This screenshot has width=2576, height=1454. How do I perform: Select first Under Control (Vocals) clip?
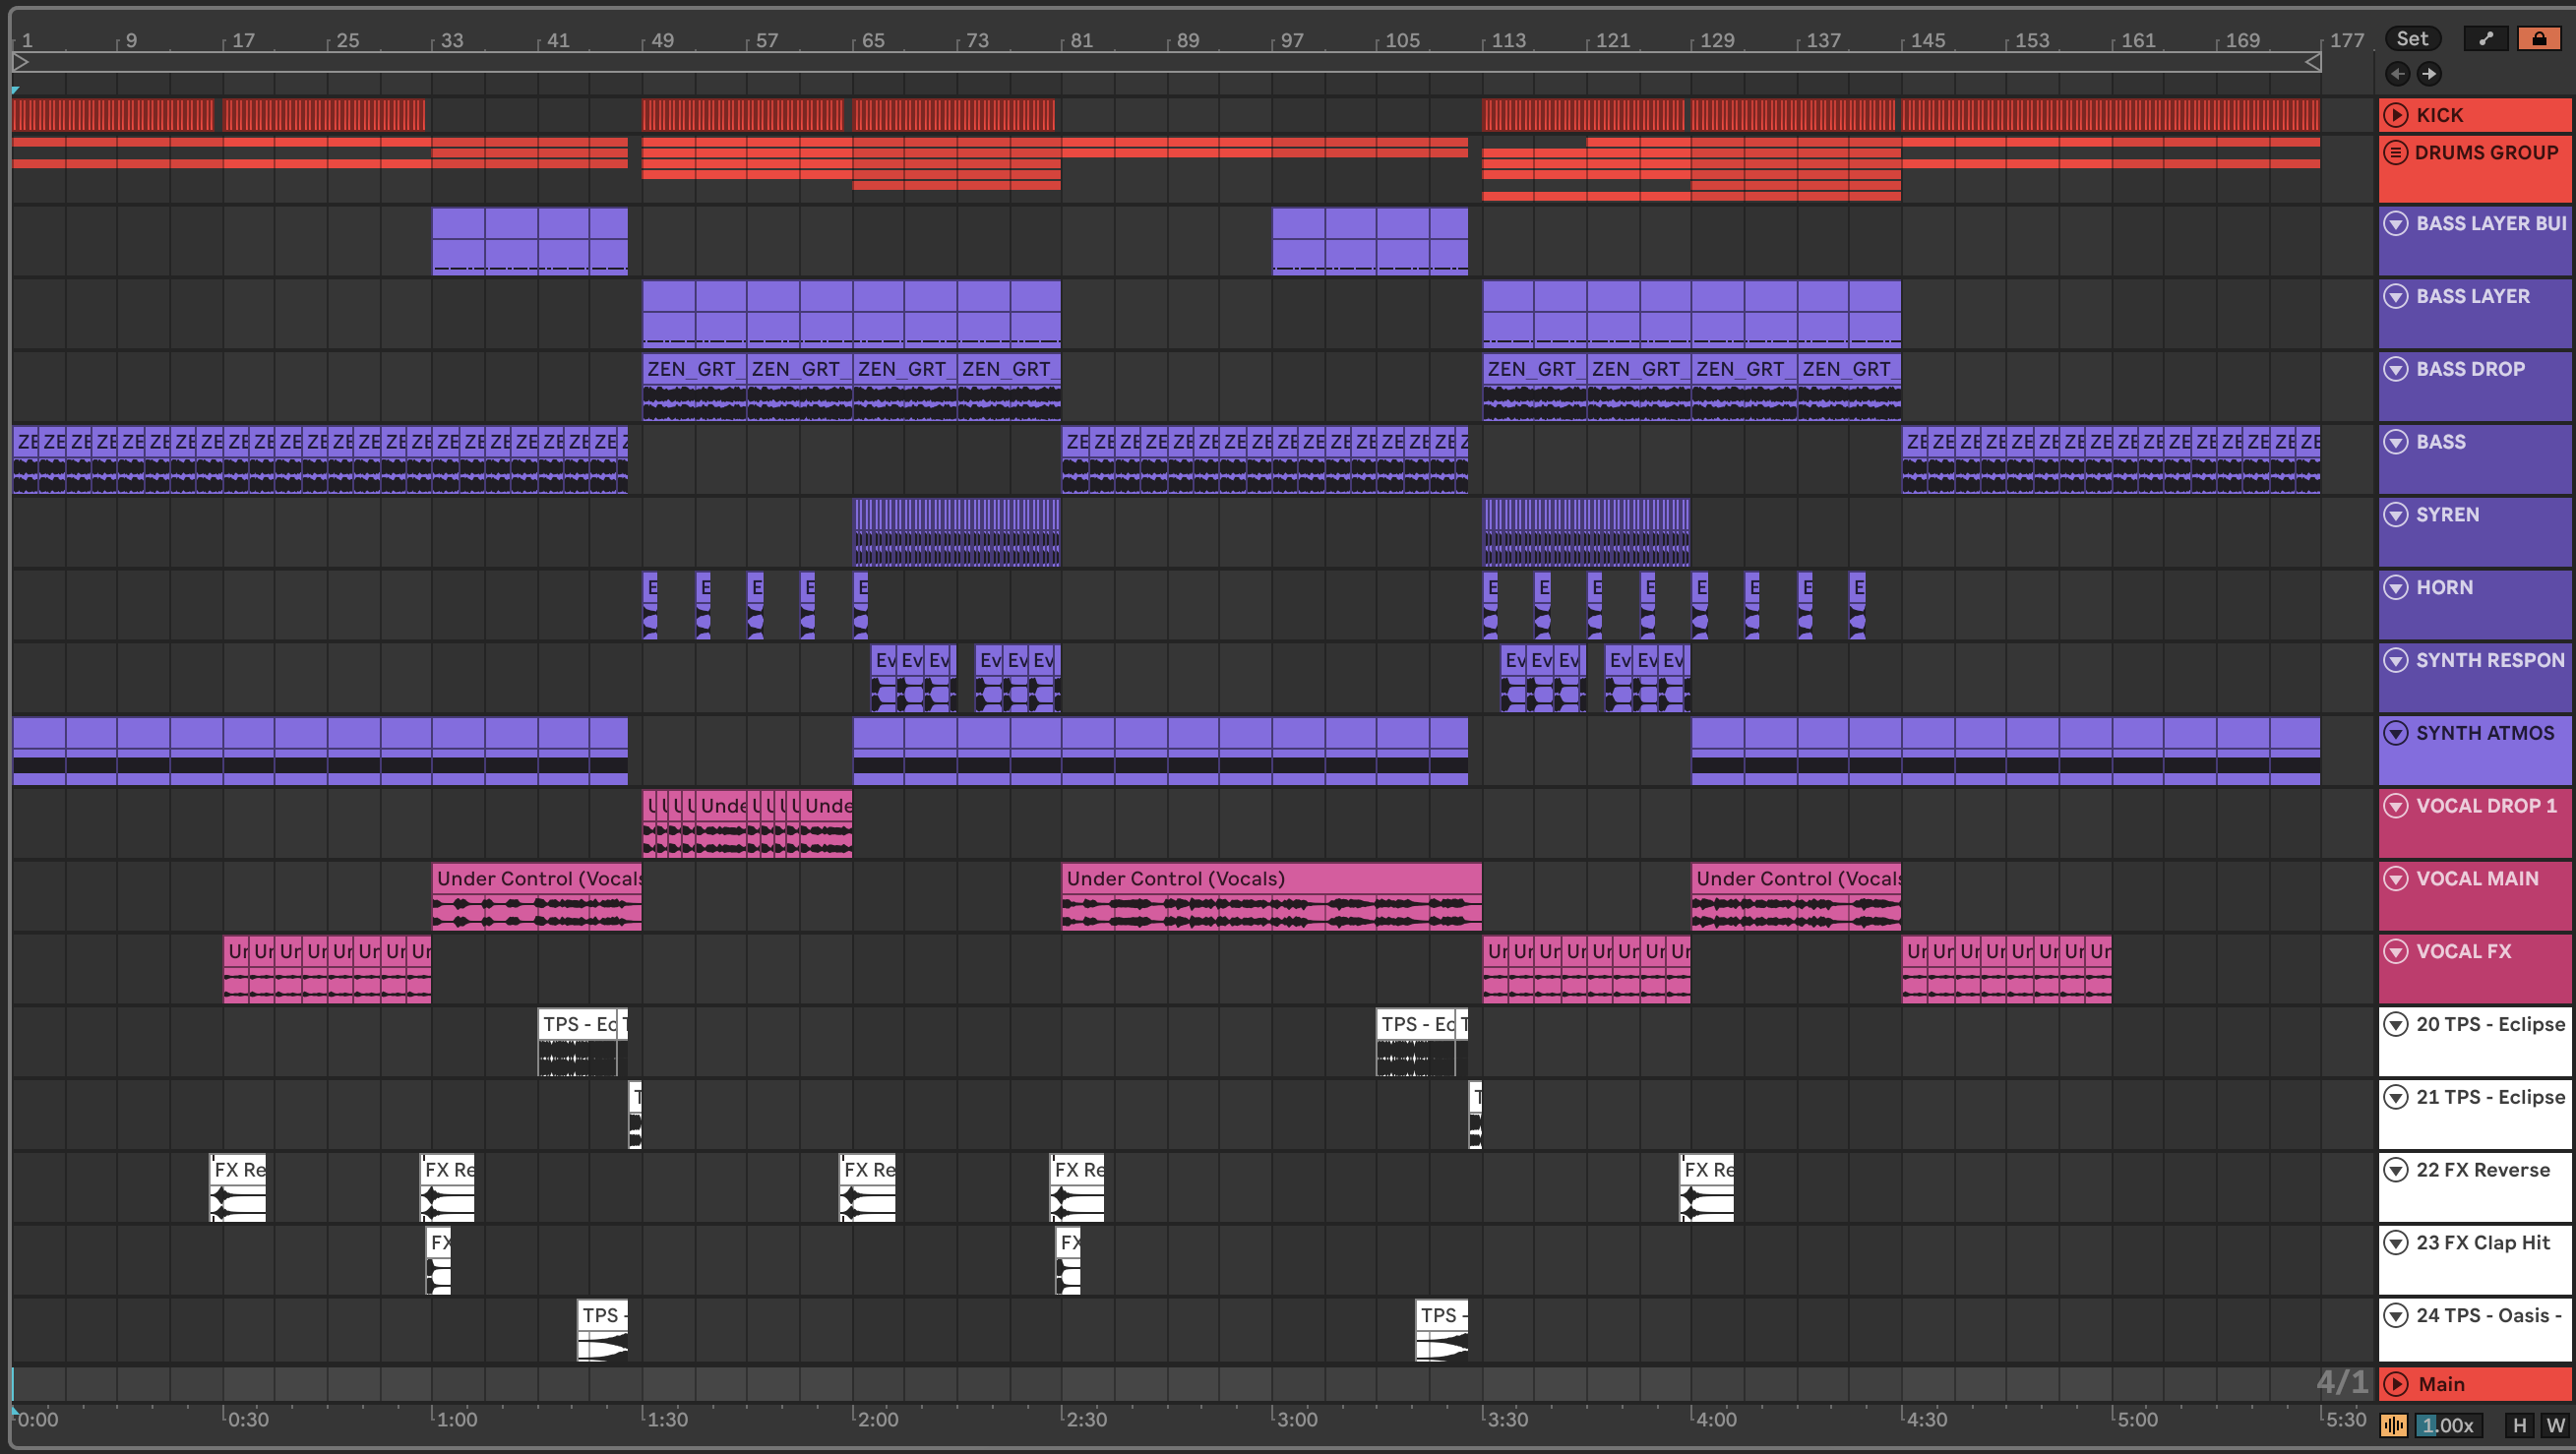point(537,879)
